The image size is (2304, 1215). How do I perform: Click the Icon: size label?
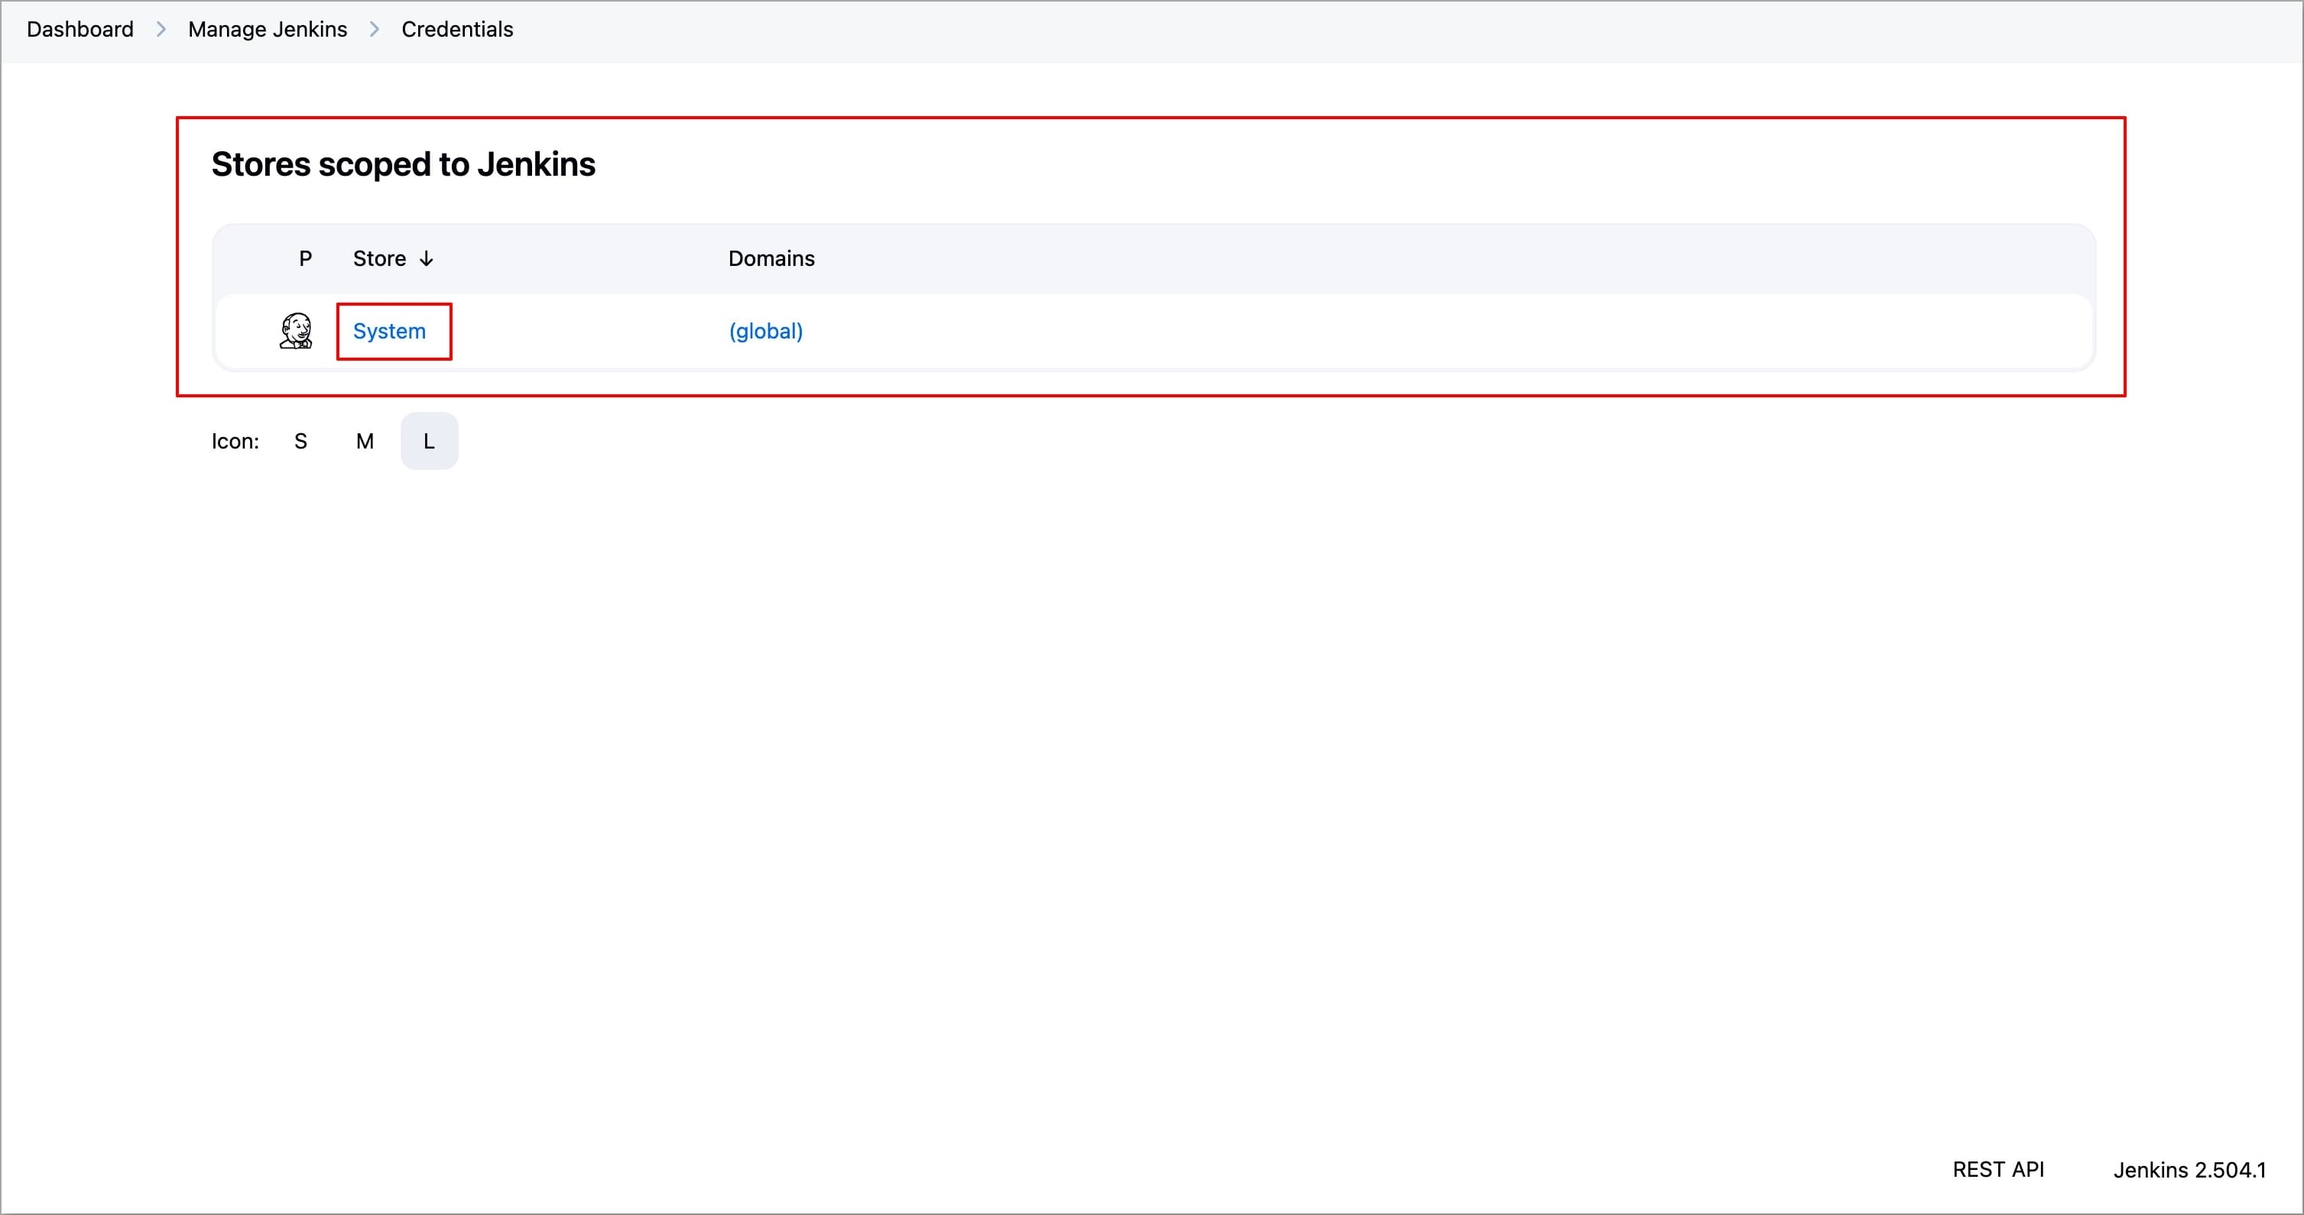[235, 441]
